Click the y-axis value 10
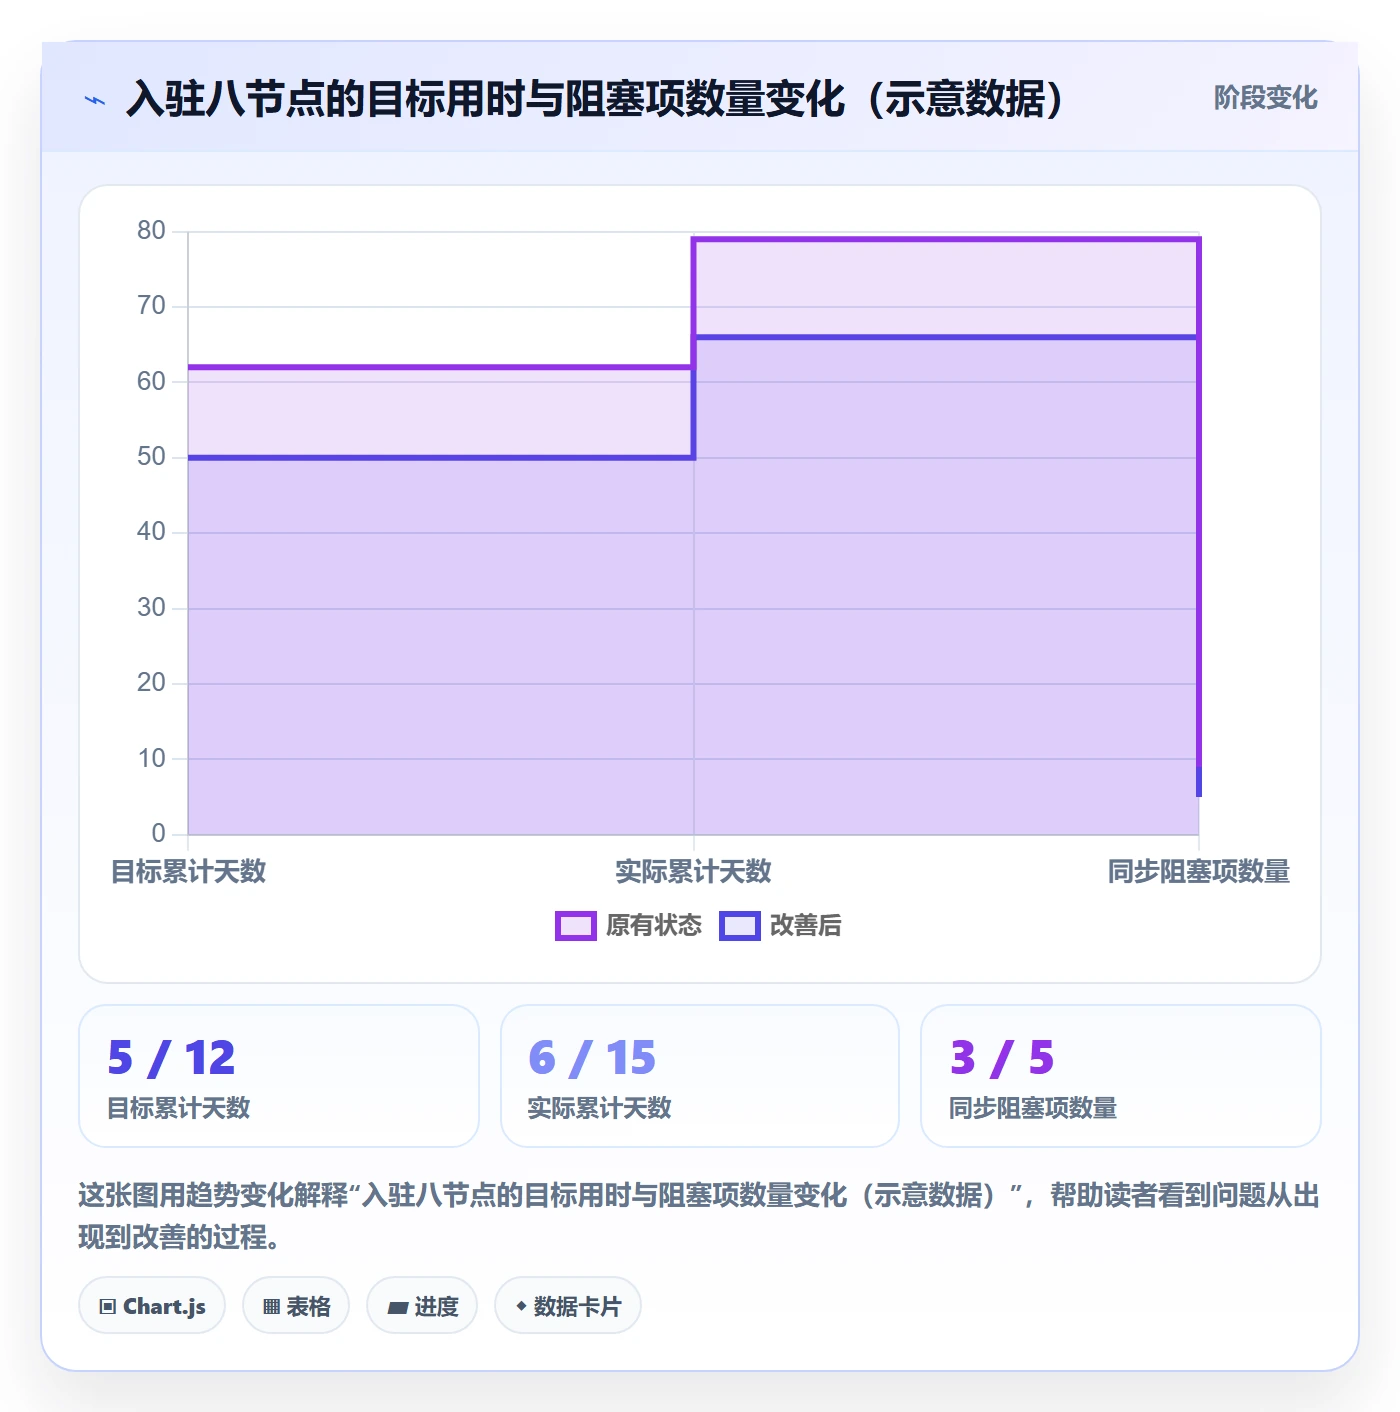The image size is (1400, 1412). tap(151, 759)
